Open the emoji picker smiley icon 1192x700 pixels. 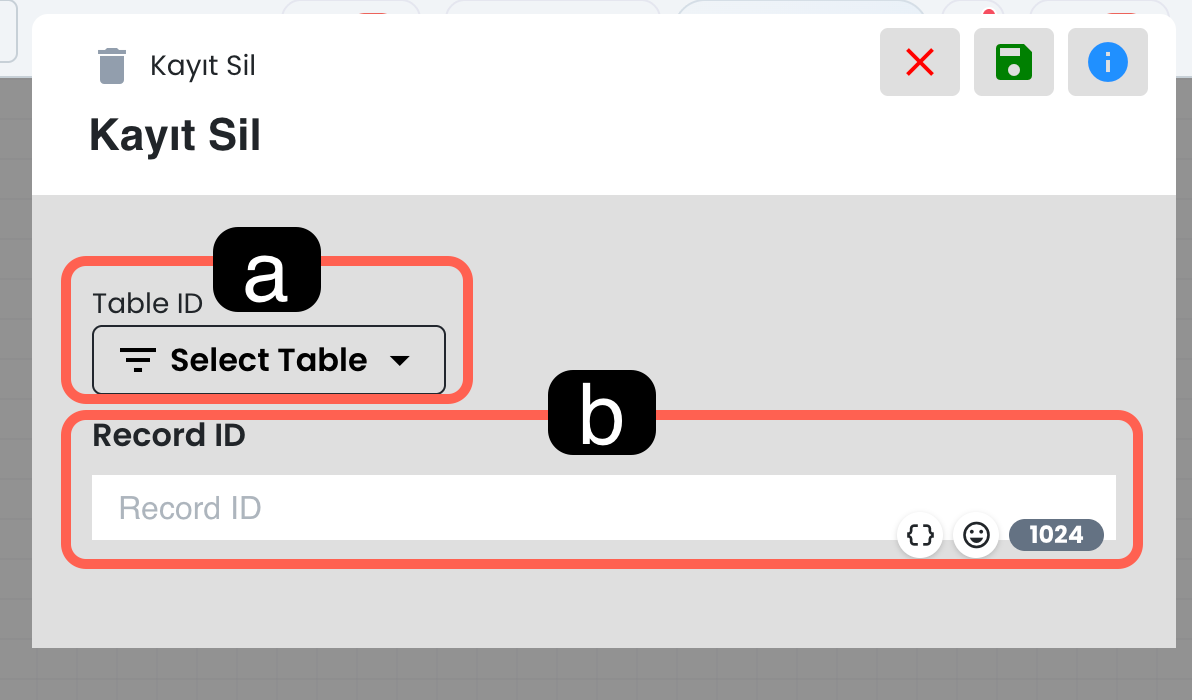tap(976, 535)
